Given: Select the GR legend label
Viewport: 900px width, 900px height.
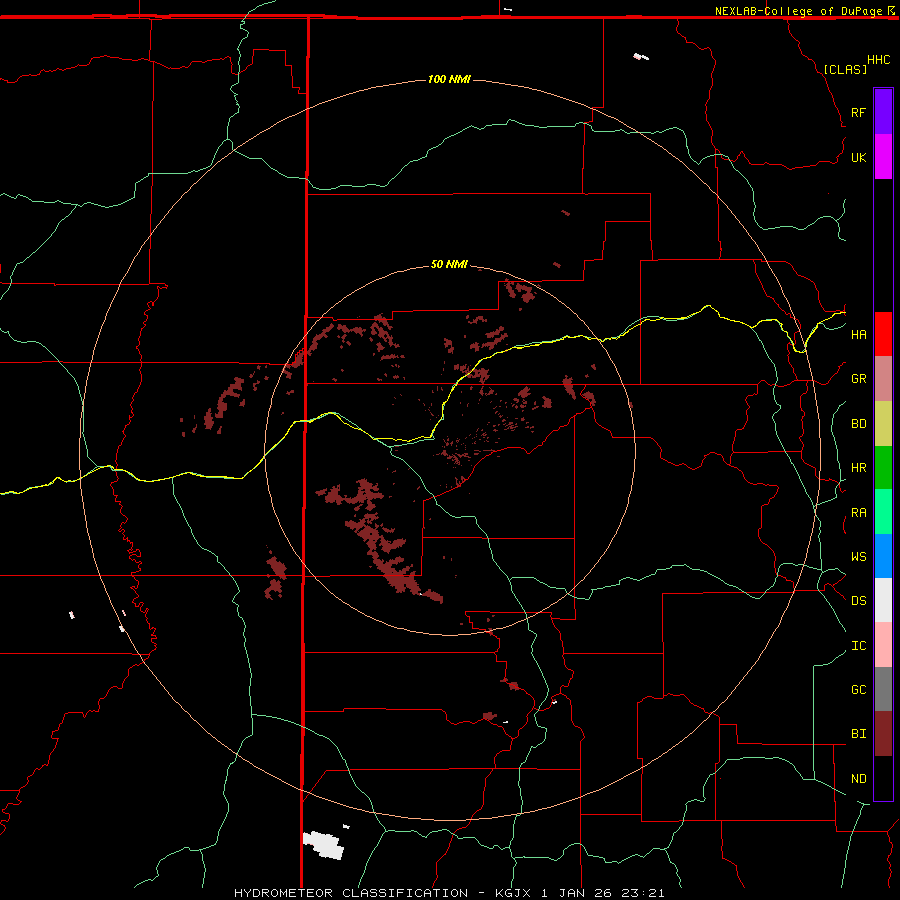Looking at the screenshot, I should (x=858, y=379).
